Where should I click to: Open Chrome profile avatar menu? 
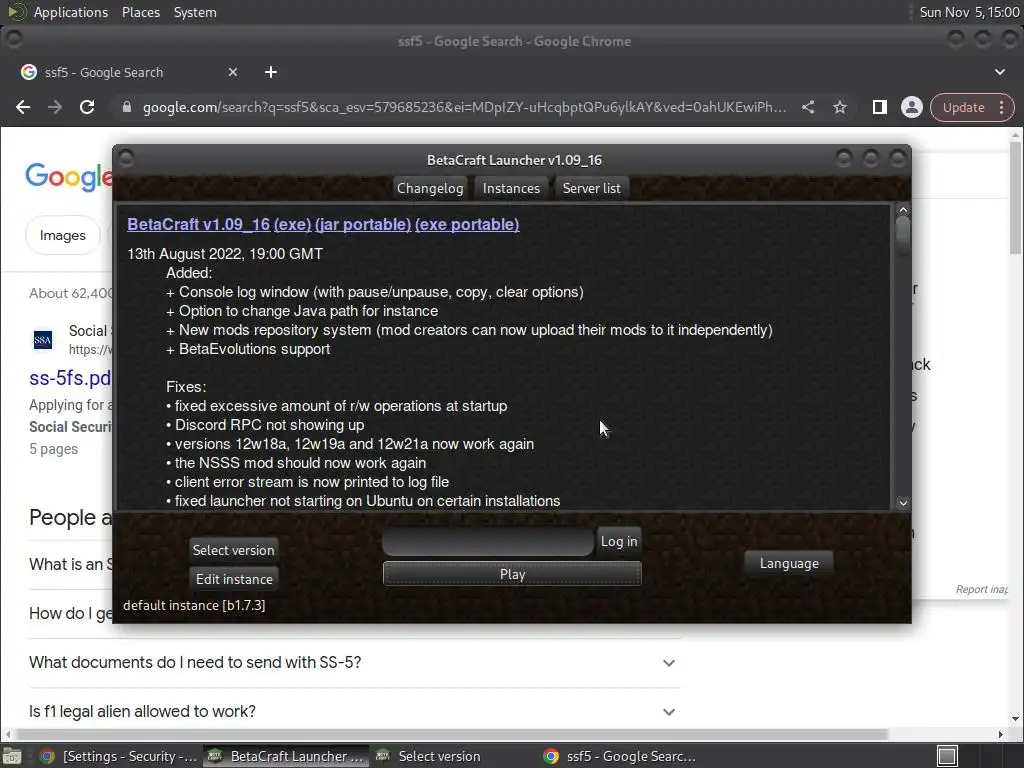click(912, 107)
